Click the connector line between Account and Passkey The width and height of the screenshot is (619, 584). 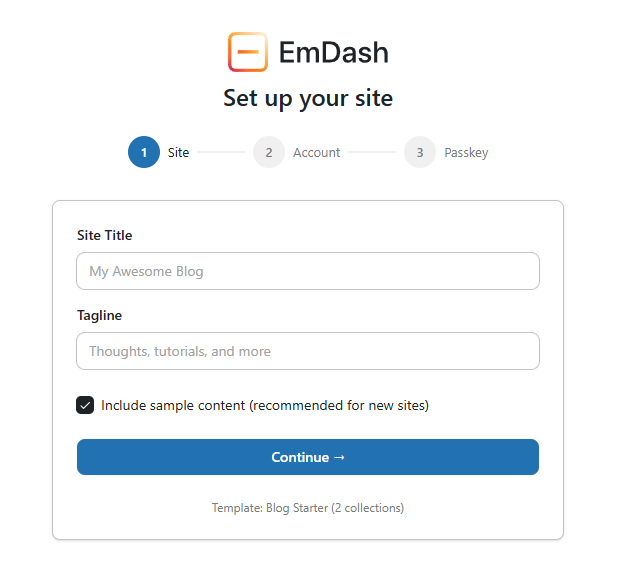click(x=372, y=153)
